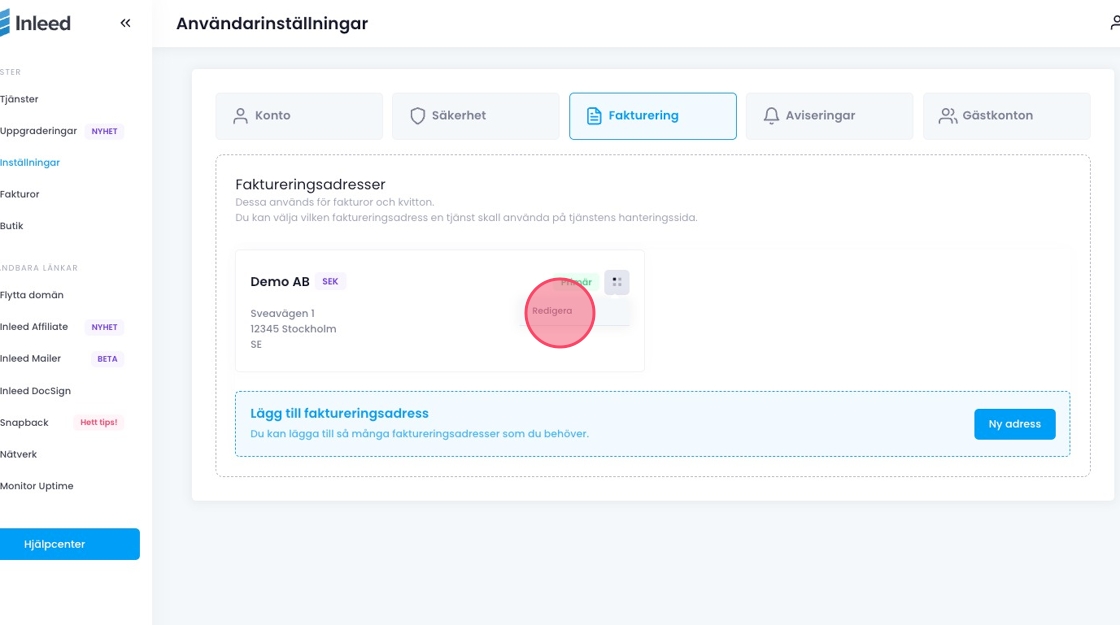Open the Hjälpcenter button
The image size is (1120, 625).
pos(69,544)
